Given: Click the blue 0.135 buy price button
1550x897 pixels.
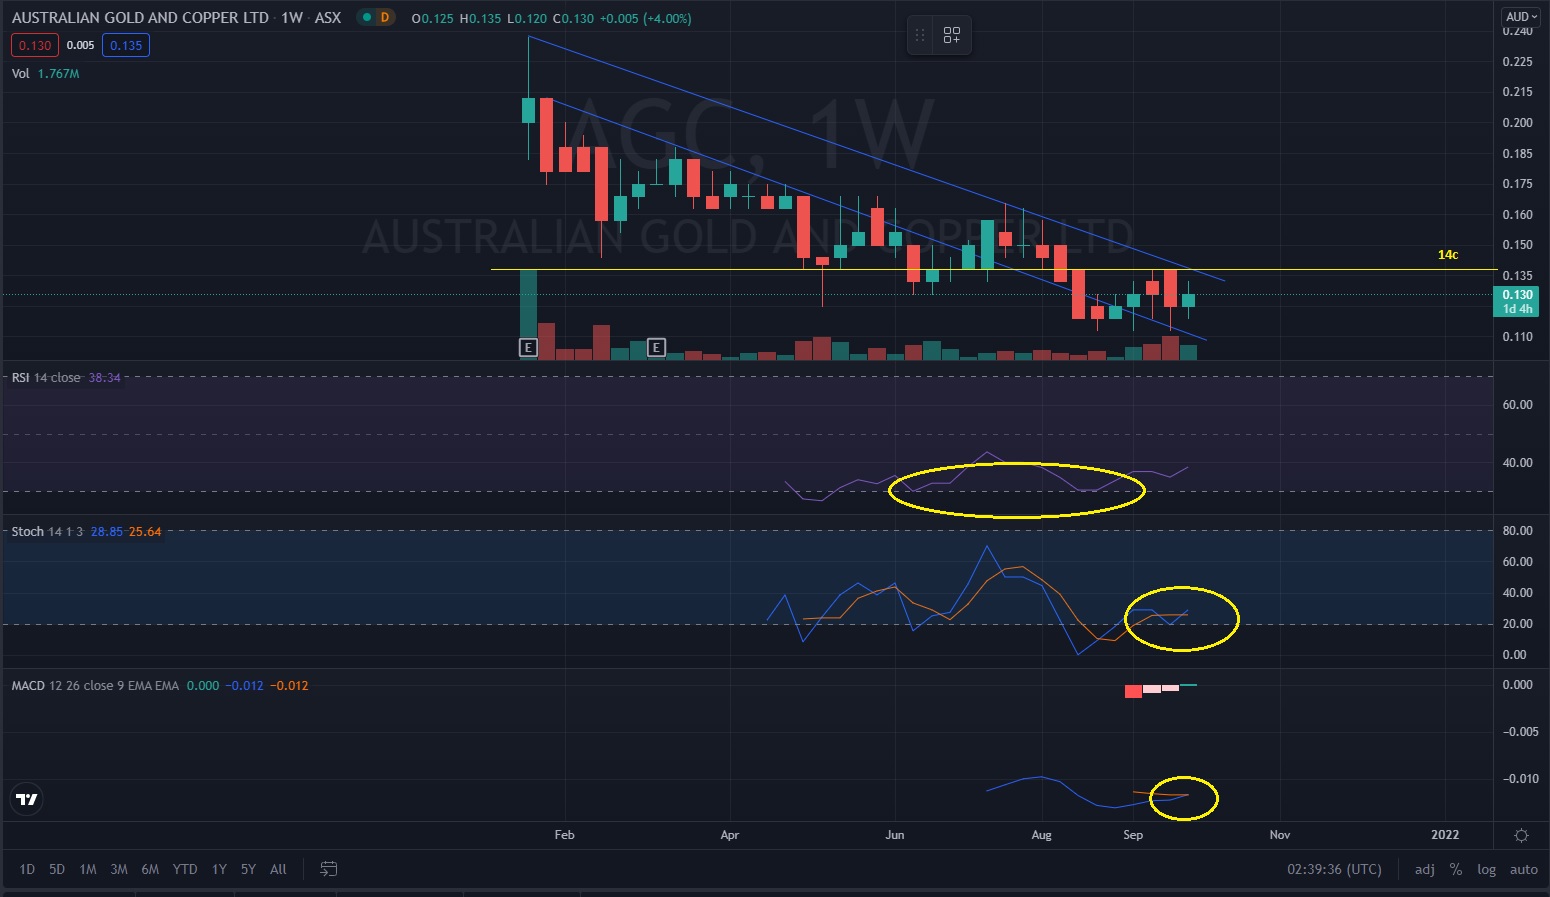Looking at the screenshot, I should 126,45.
